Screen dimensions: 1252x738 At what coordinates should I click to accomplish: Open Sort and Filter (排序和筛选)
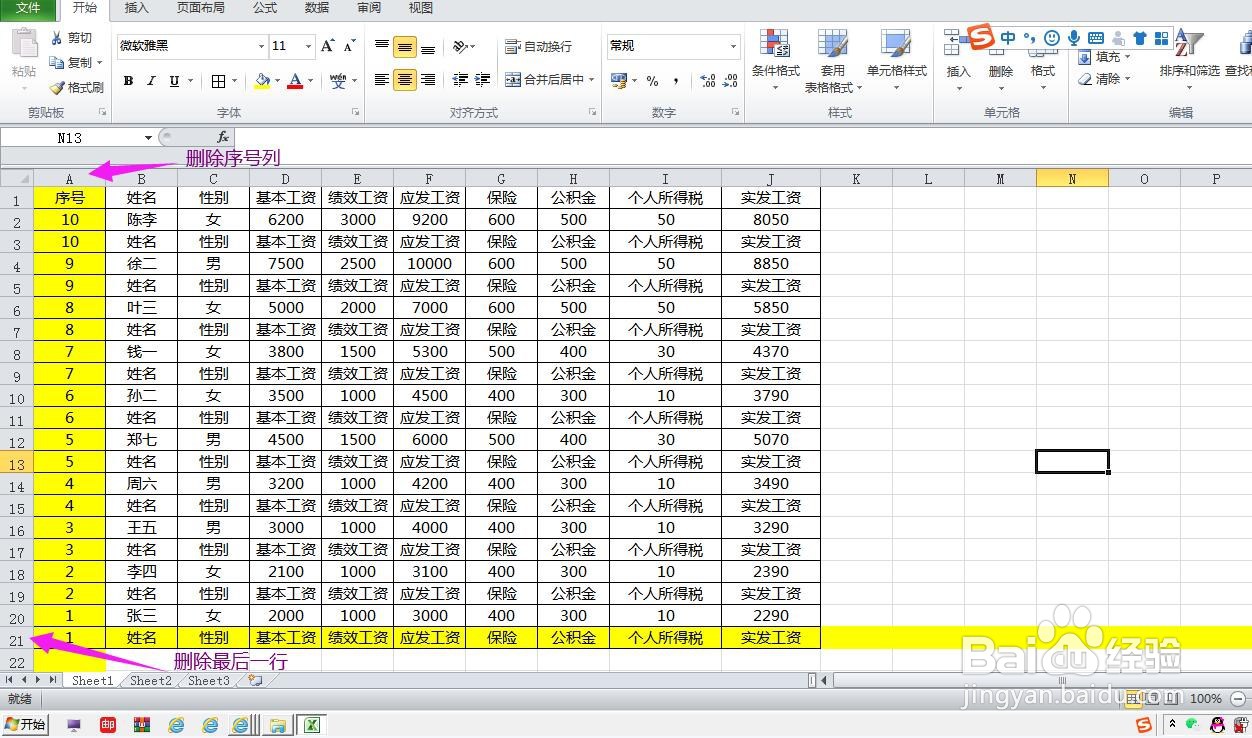1189,61
